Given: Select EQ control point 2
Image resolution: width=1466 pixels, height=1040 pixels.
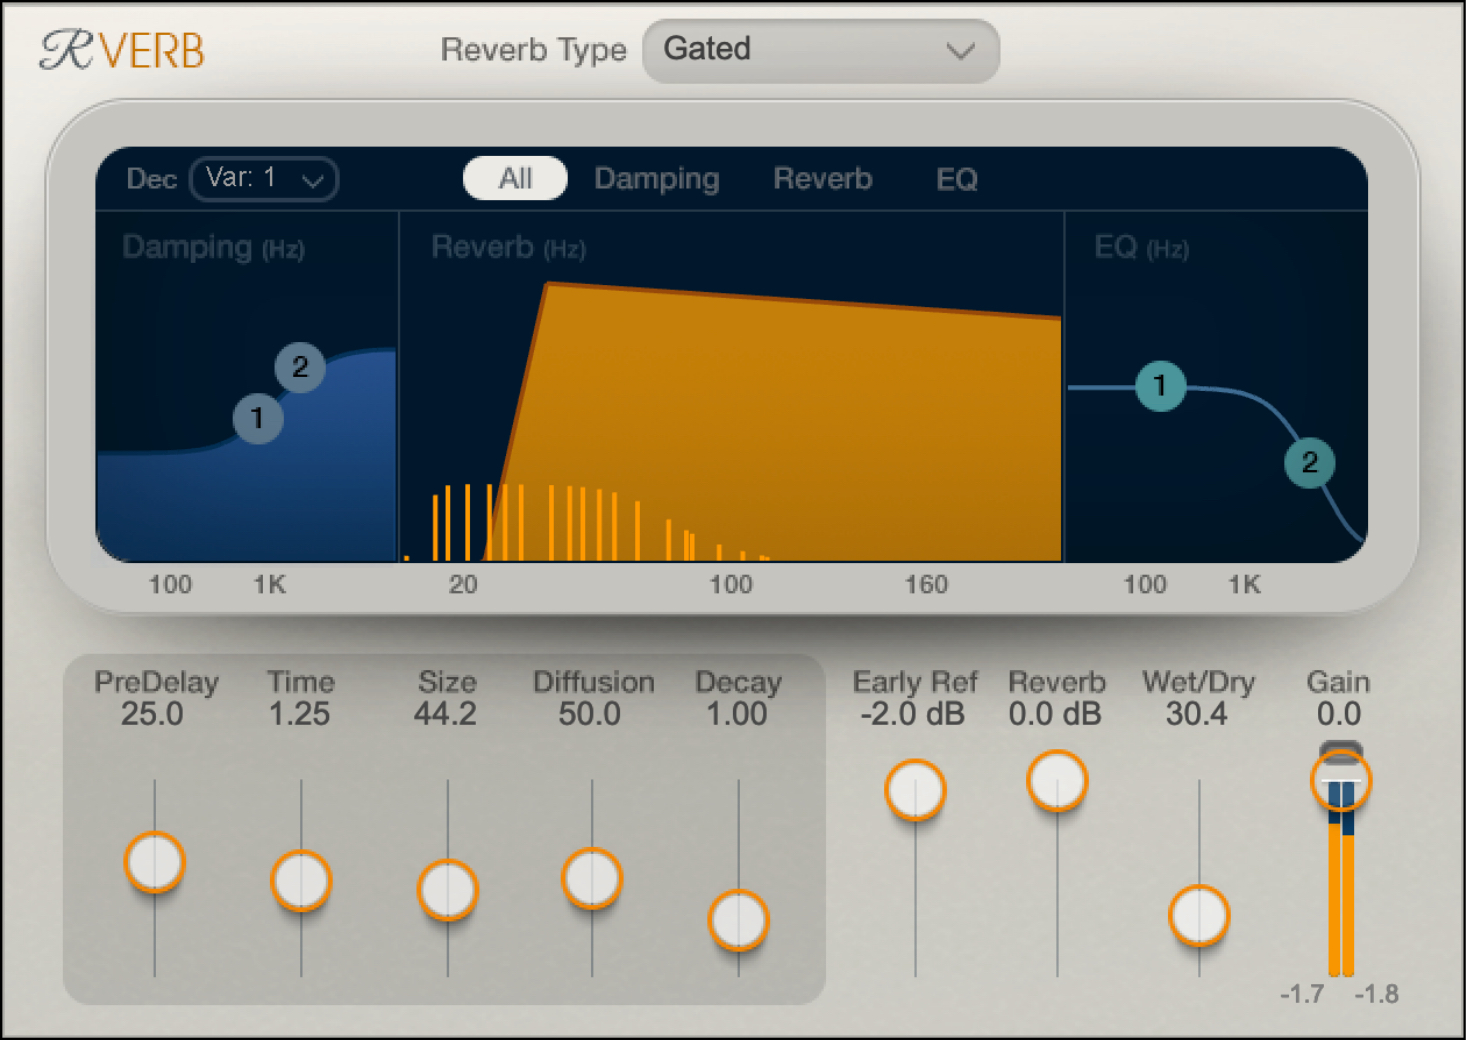Looking at the screenshot, I should (1308, 463).
